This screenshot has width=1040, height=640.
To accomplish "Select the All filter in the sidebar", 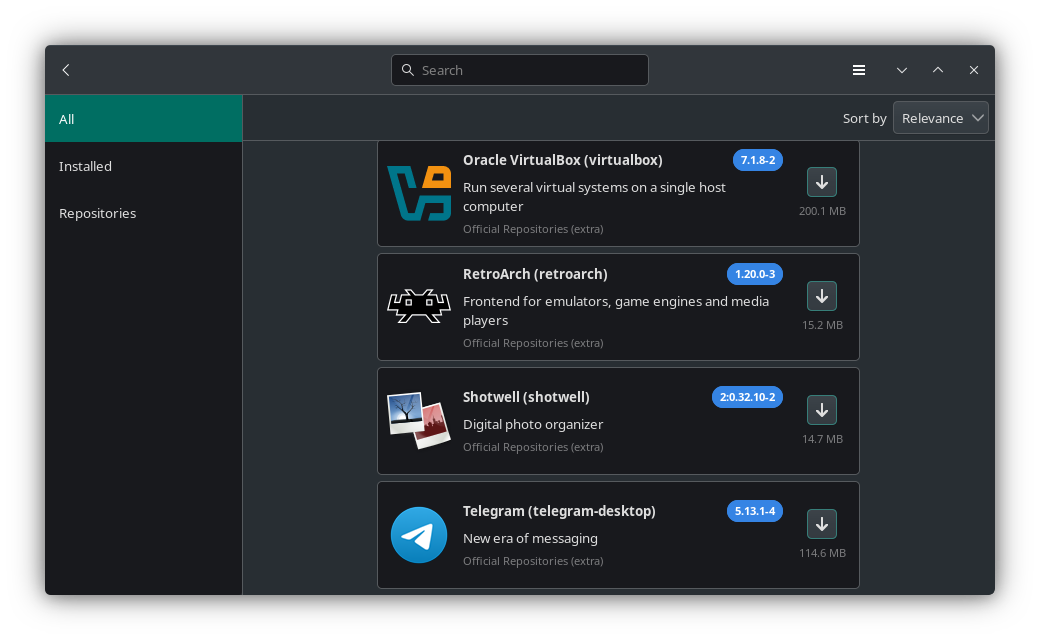I will (66, 119).
